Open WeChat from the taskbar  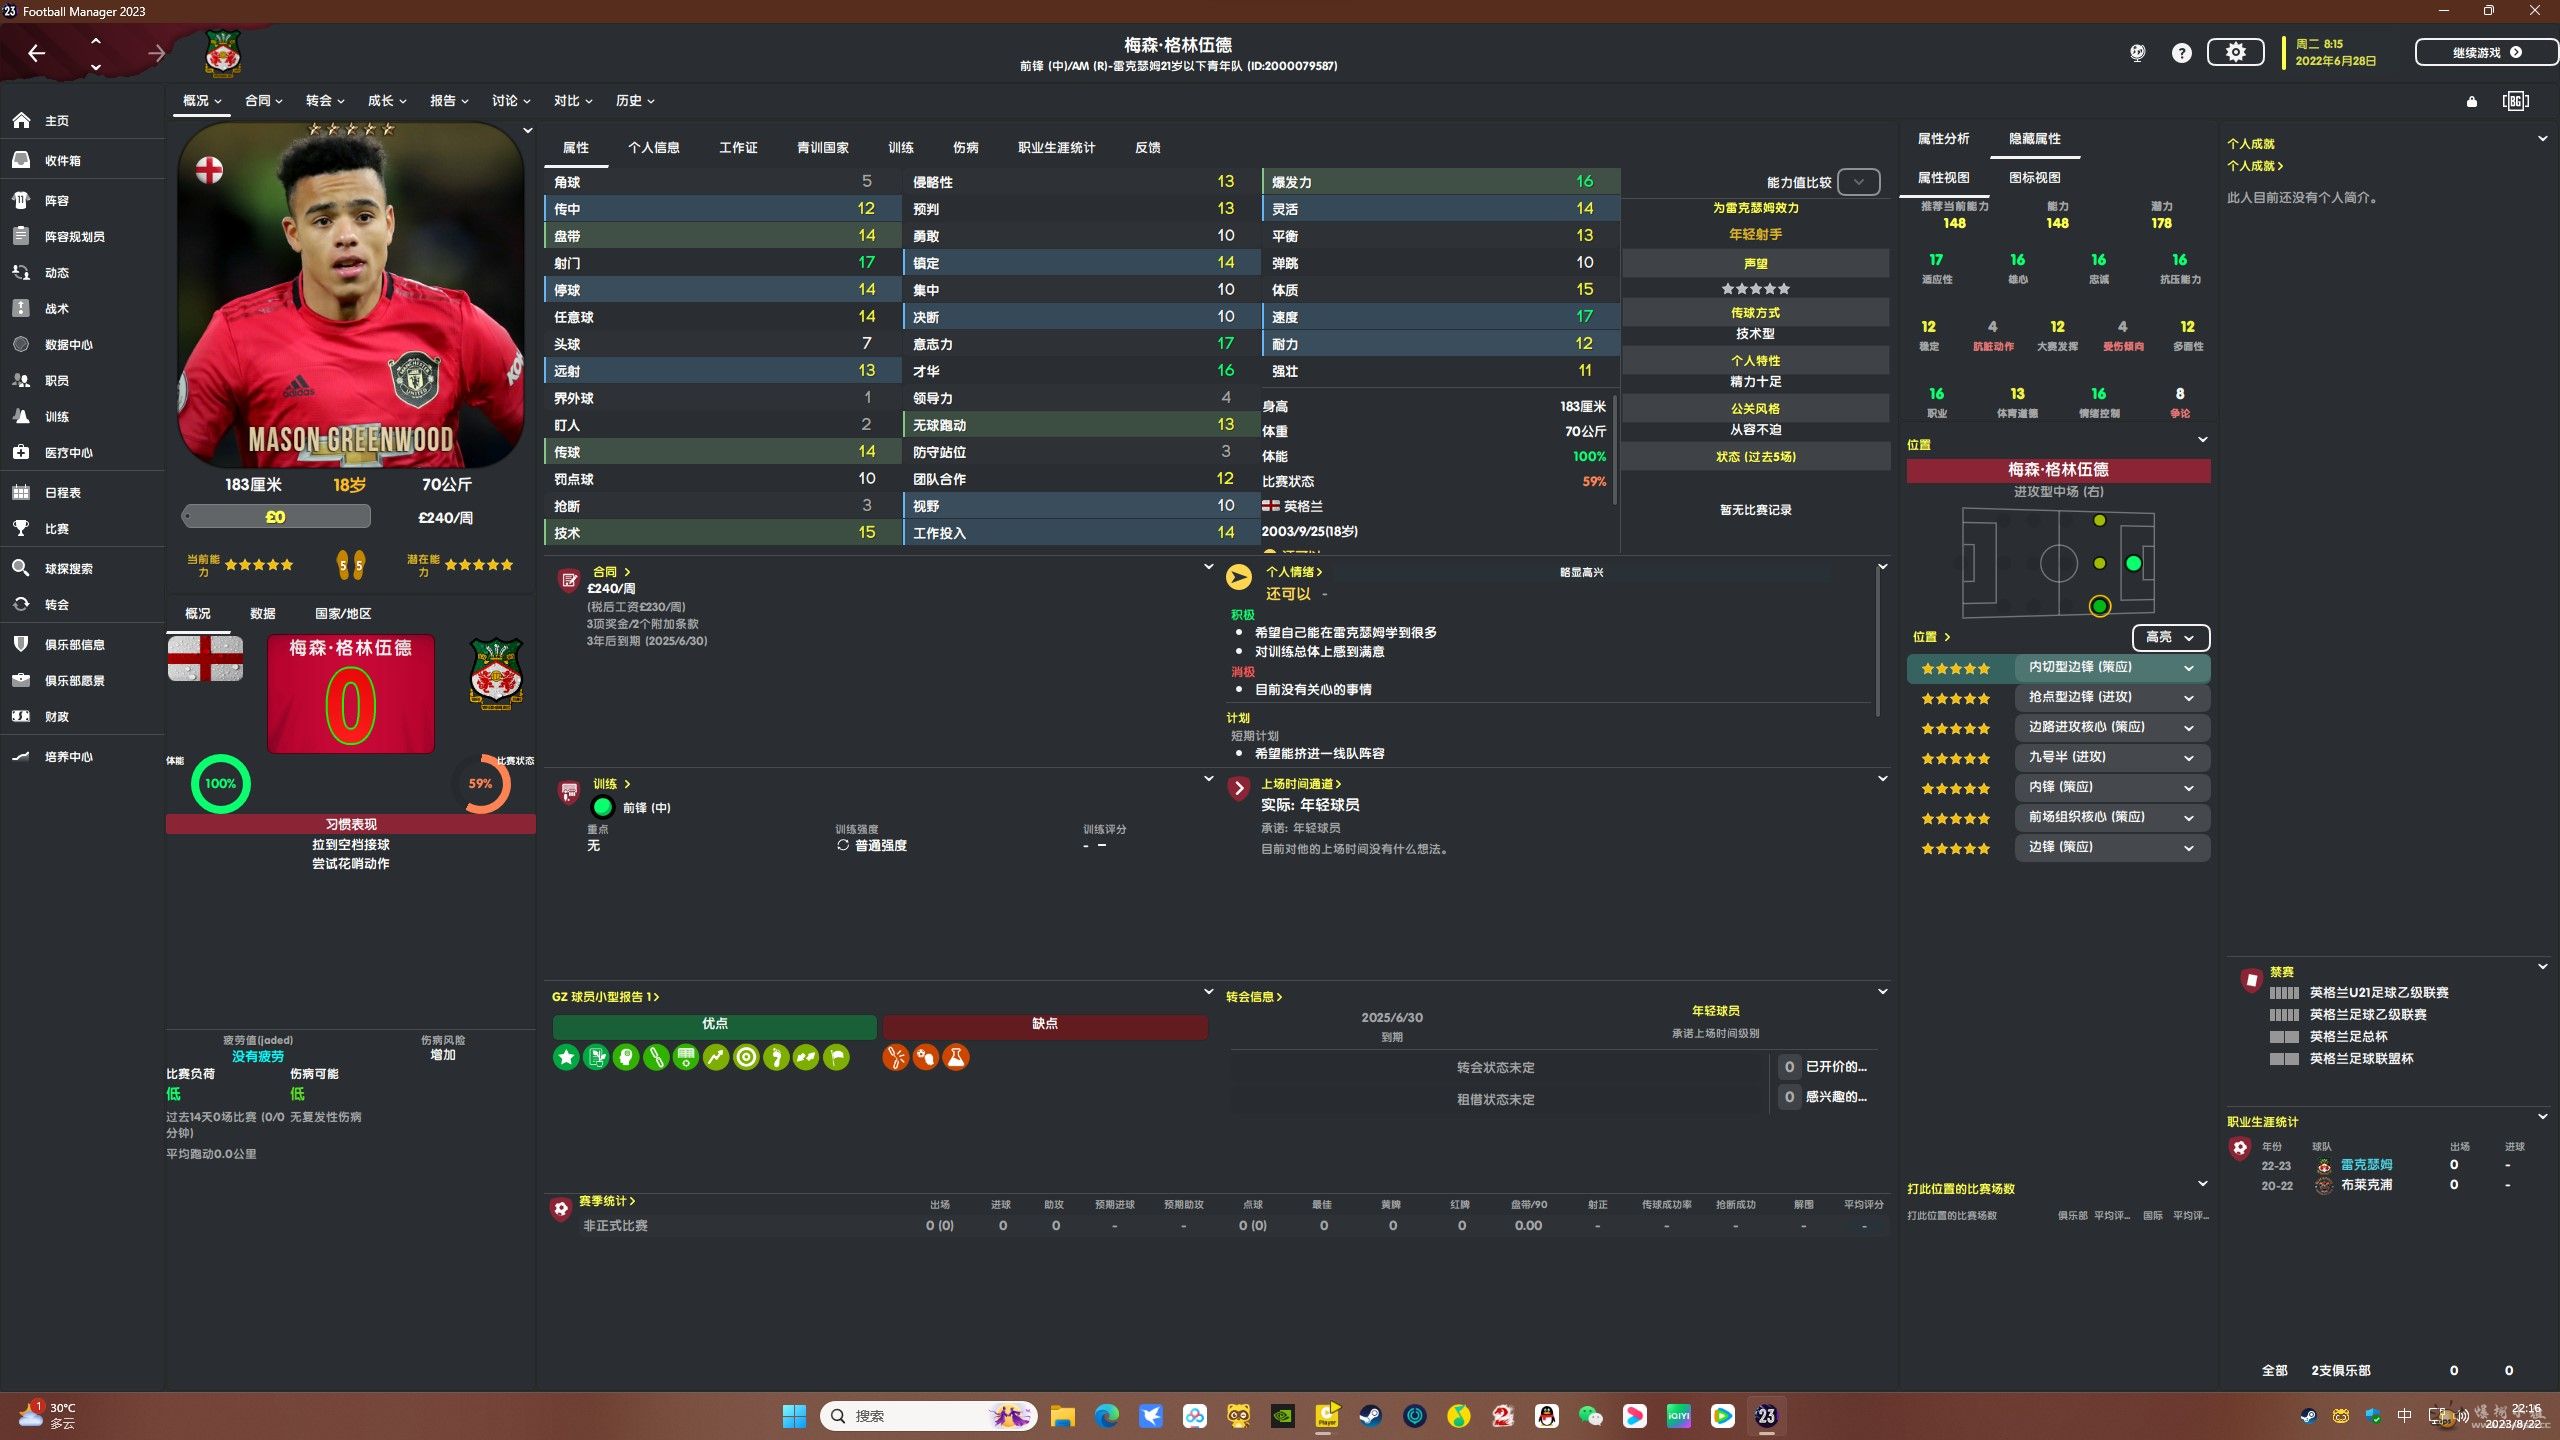tap(1590, 1415)
